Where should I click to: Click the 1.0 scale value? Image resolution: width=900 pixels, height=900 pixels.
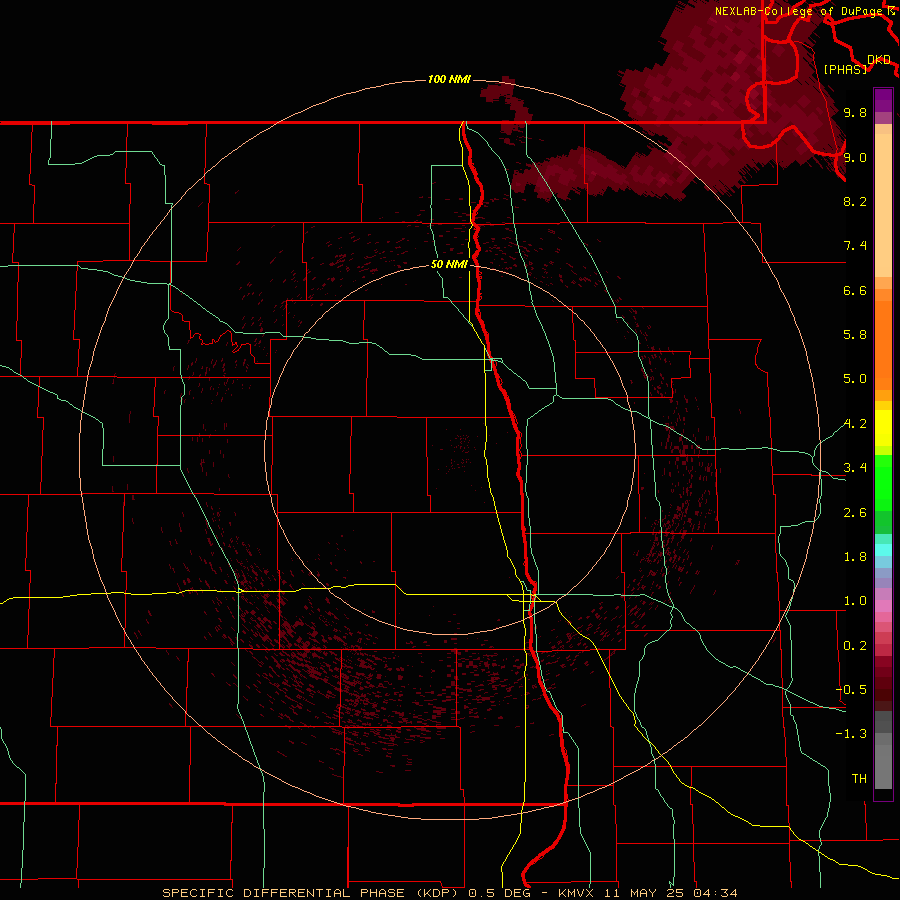pos(855,601)
